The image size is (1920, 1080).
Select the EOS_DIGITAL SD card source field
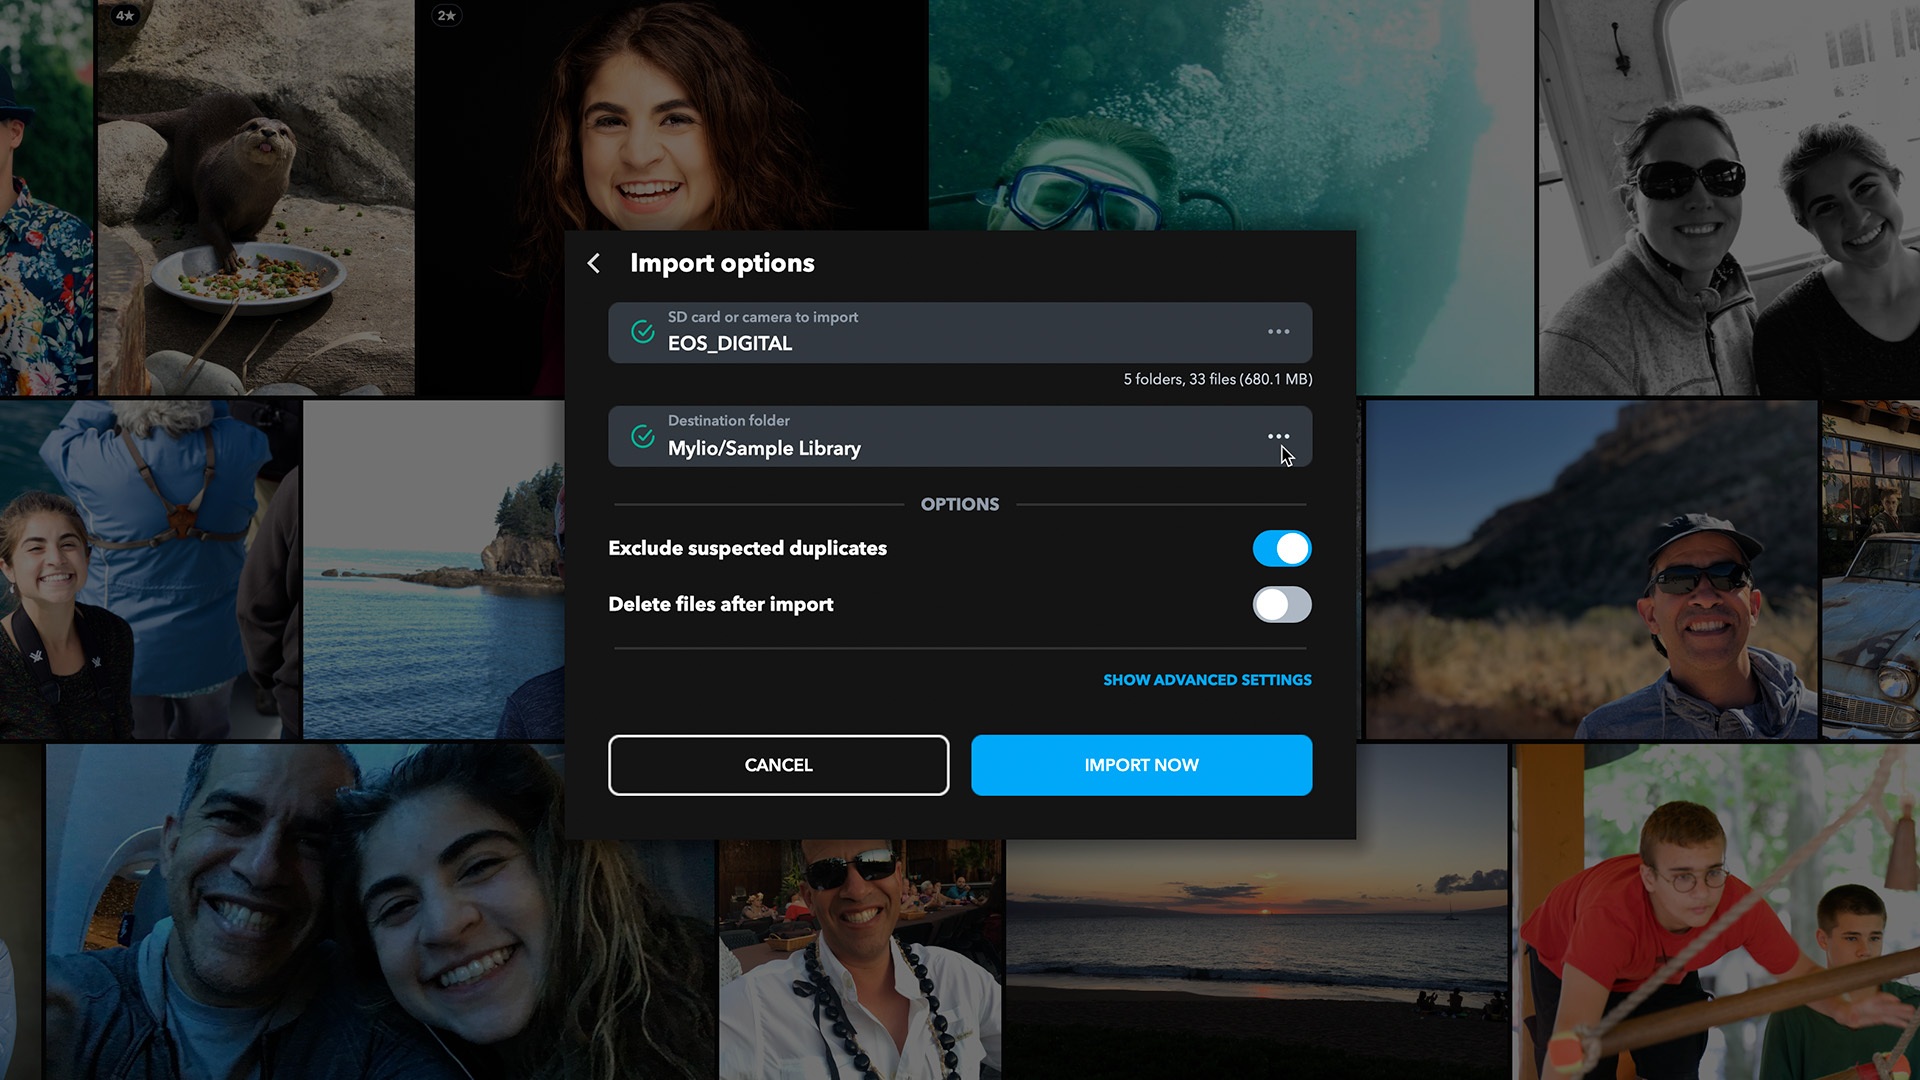point(960,332)
